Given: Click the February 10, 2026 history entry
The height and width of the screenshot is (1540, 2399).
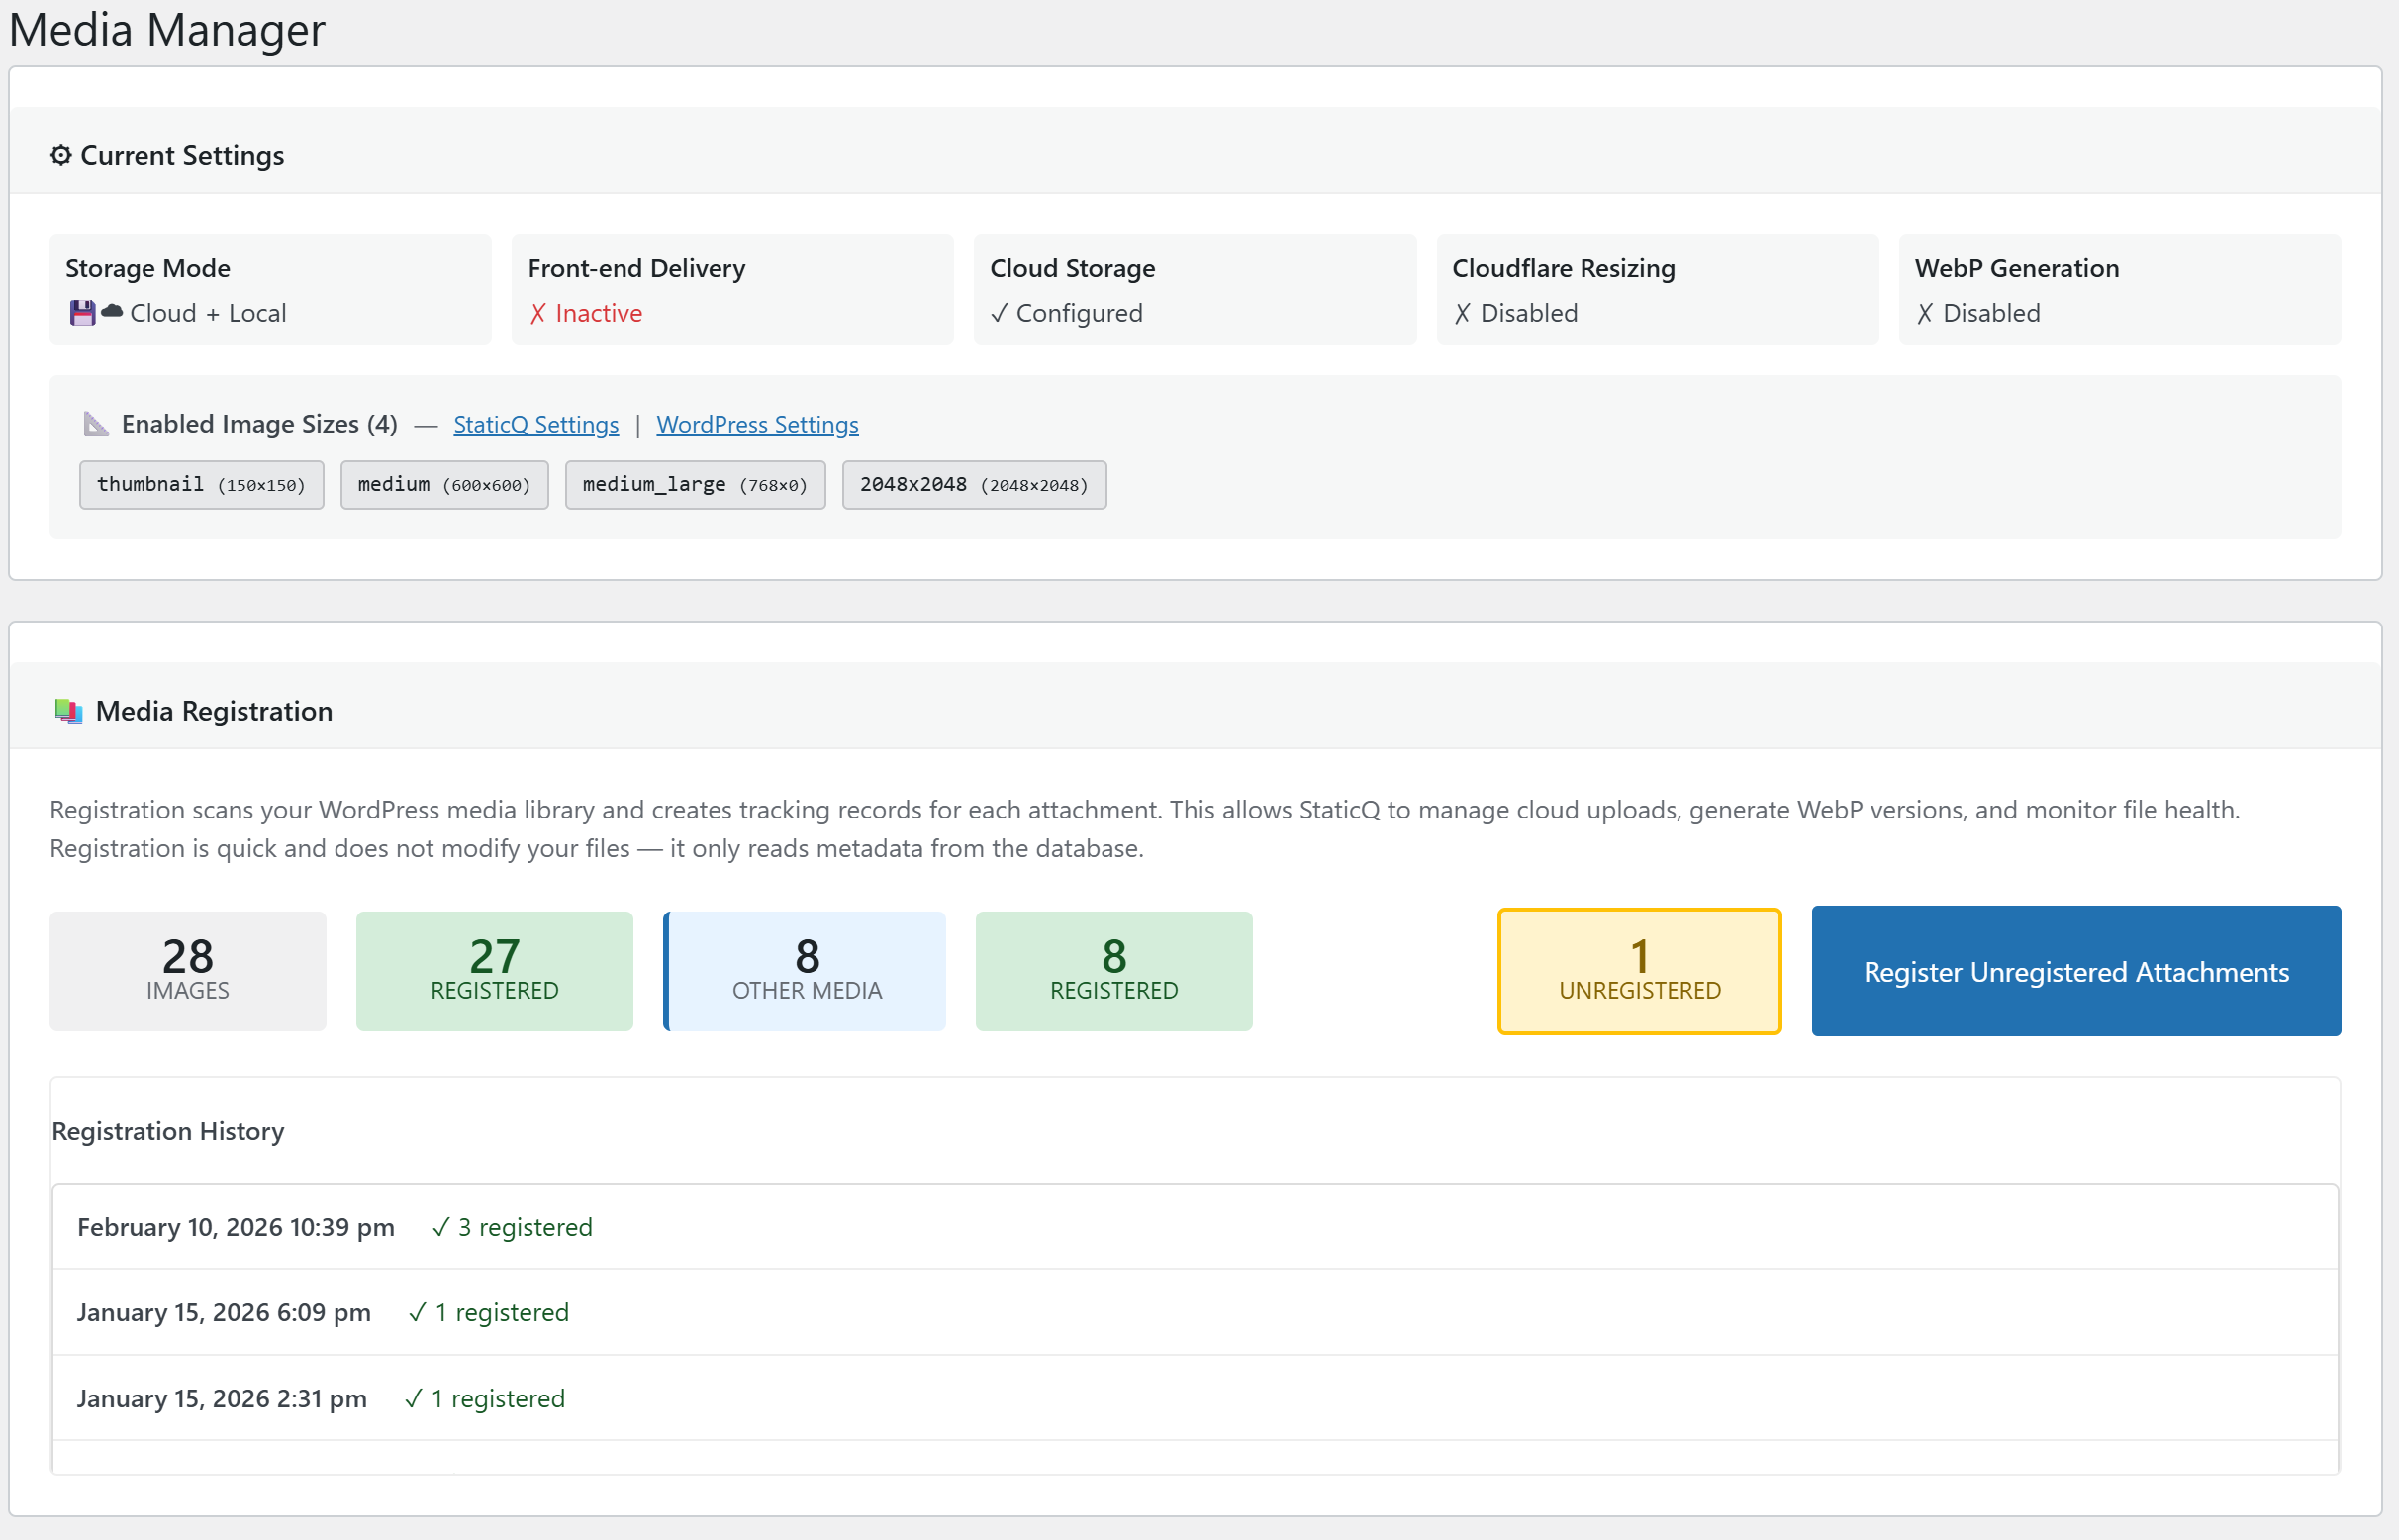Looking at the screenshot, I should click(x=235, y=1227).
